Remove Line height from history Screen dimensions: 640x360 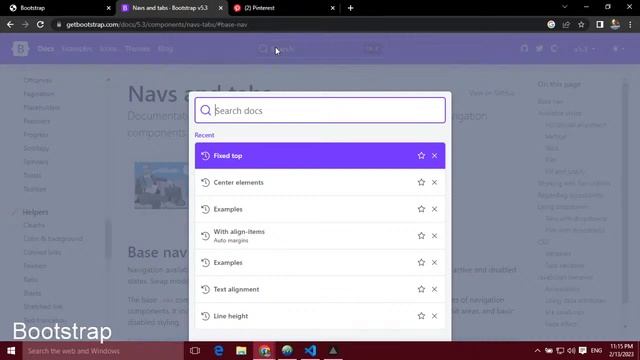[434, 316]
